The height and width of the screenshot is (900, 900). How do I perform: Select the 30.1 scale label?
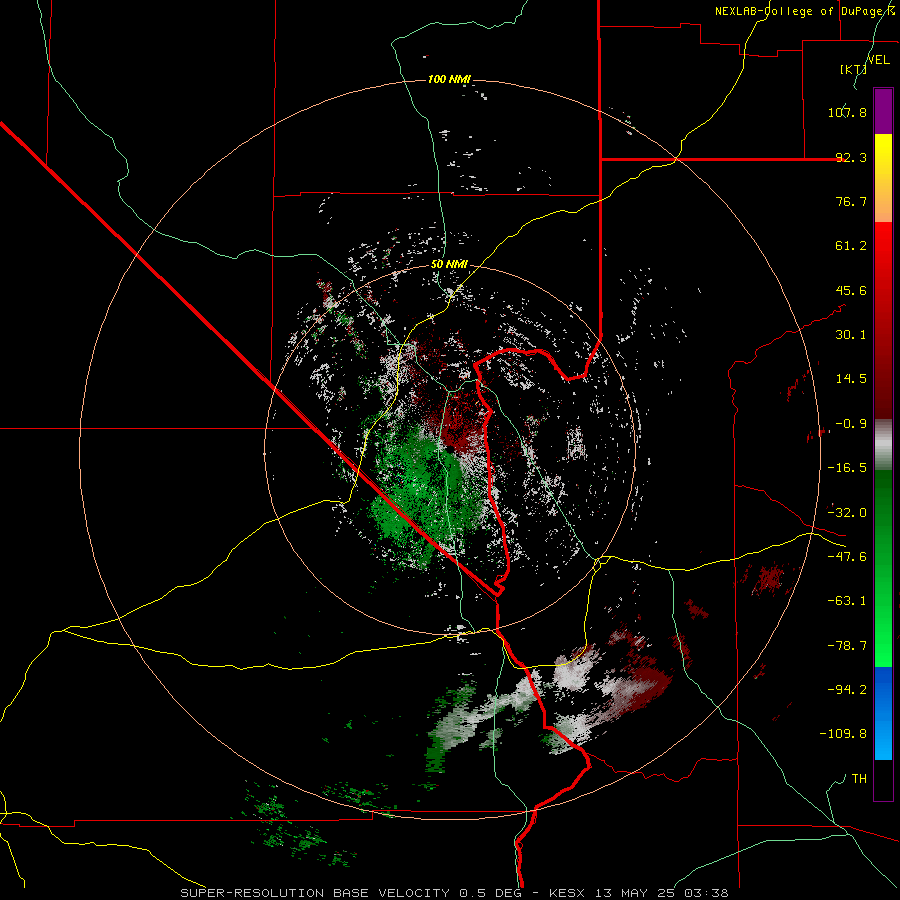click(x=851, y=335)
